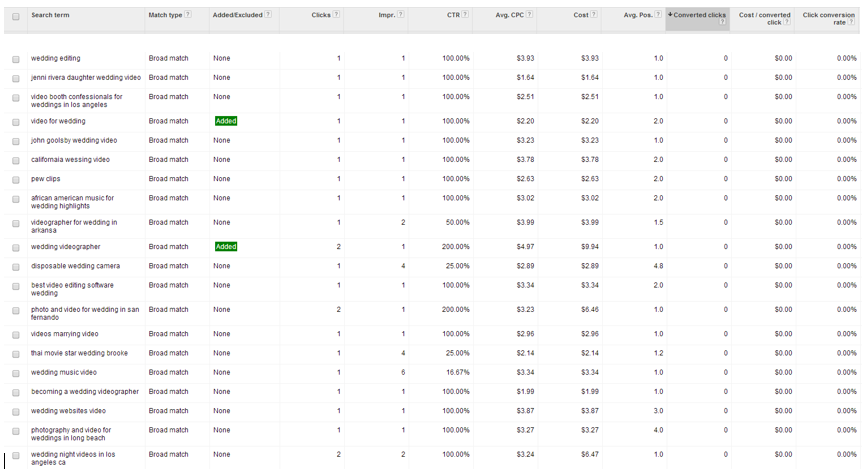Open the 'video for wedding' search term
This screenshot has width=868, height=469.
[x=58, y=121]
